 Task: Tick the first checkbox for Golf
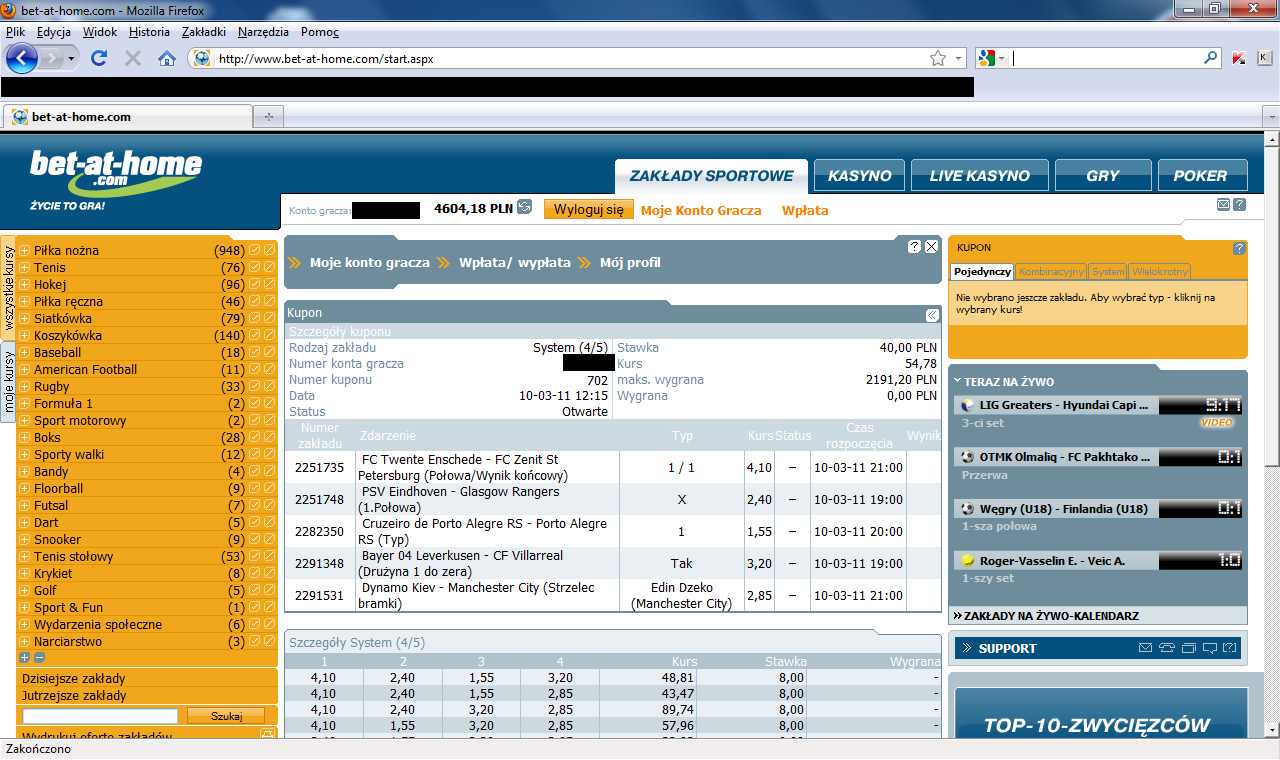[255, 590]
